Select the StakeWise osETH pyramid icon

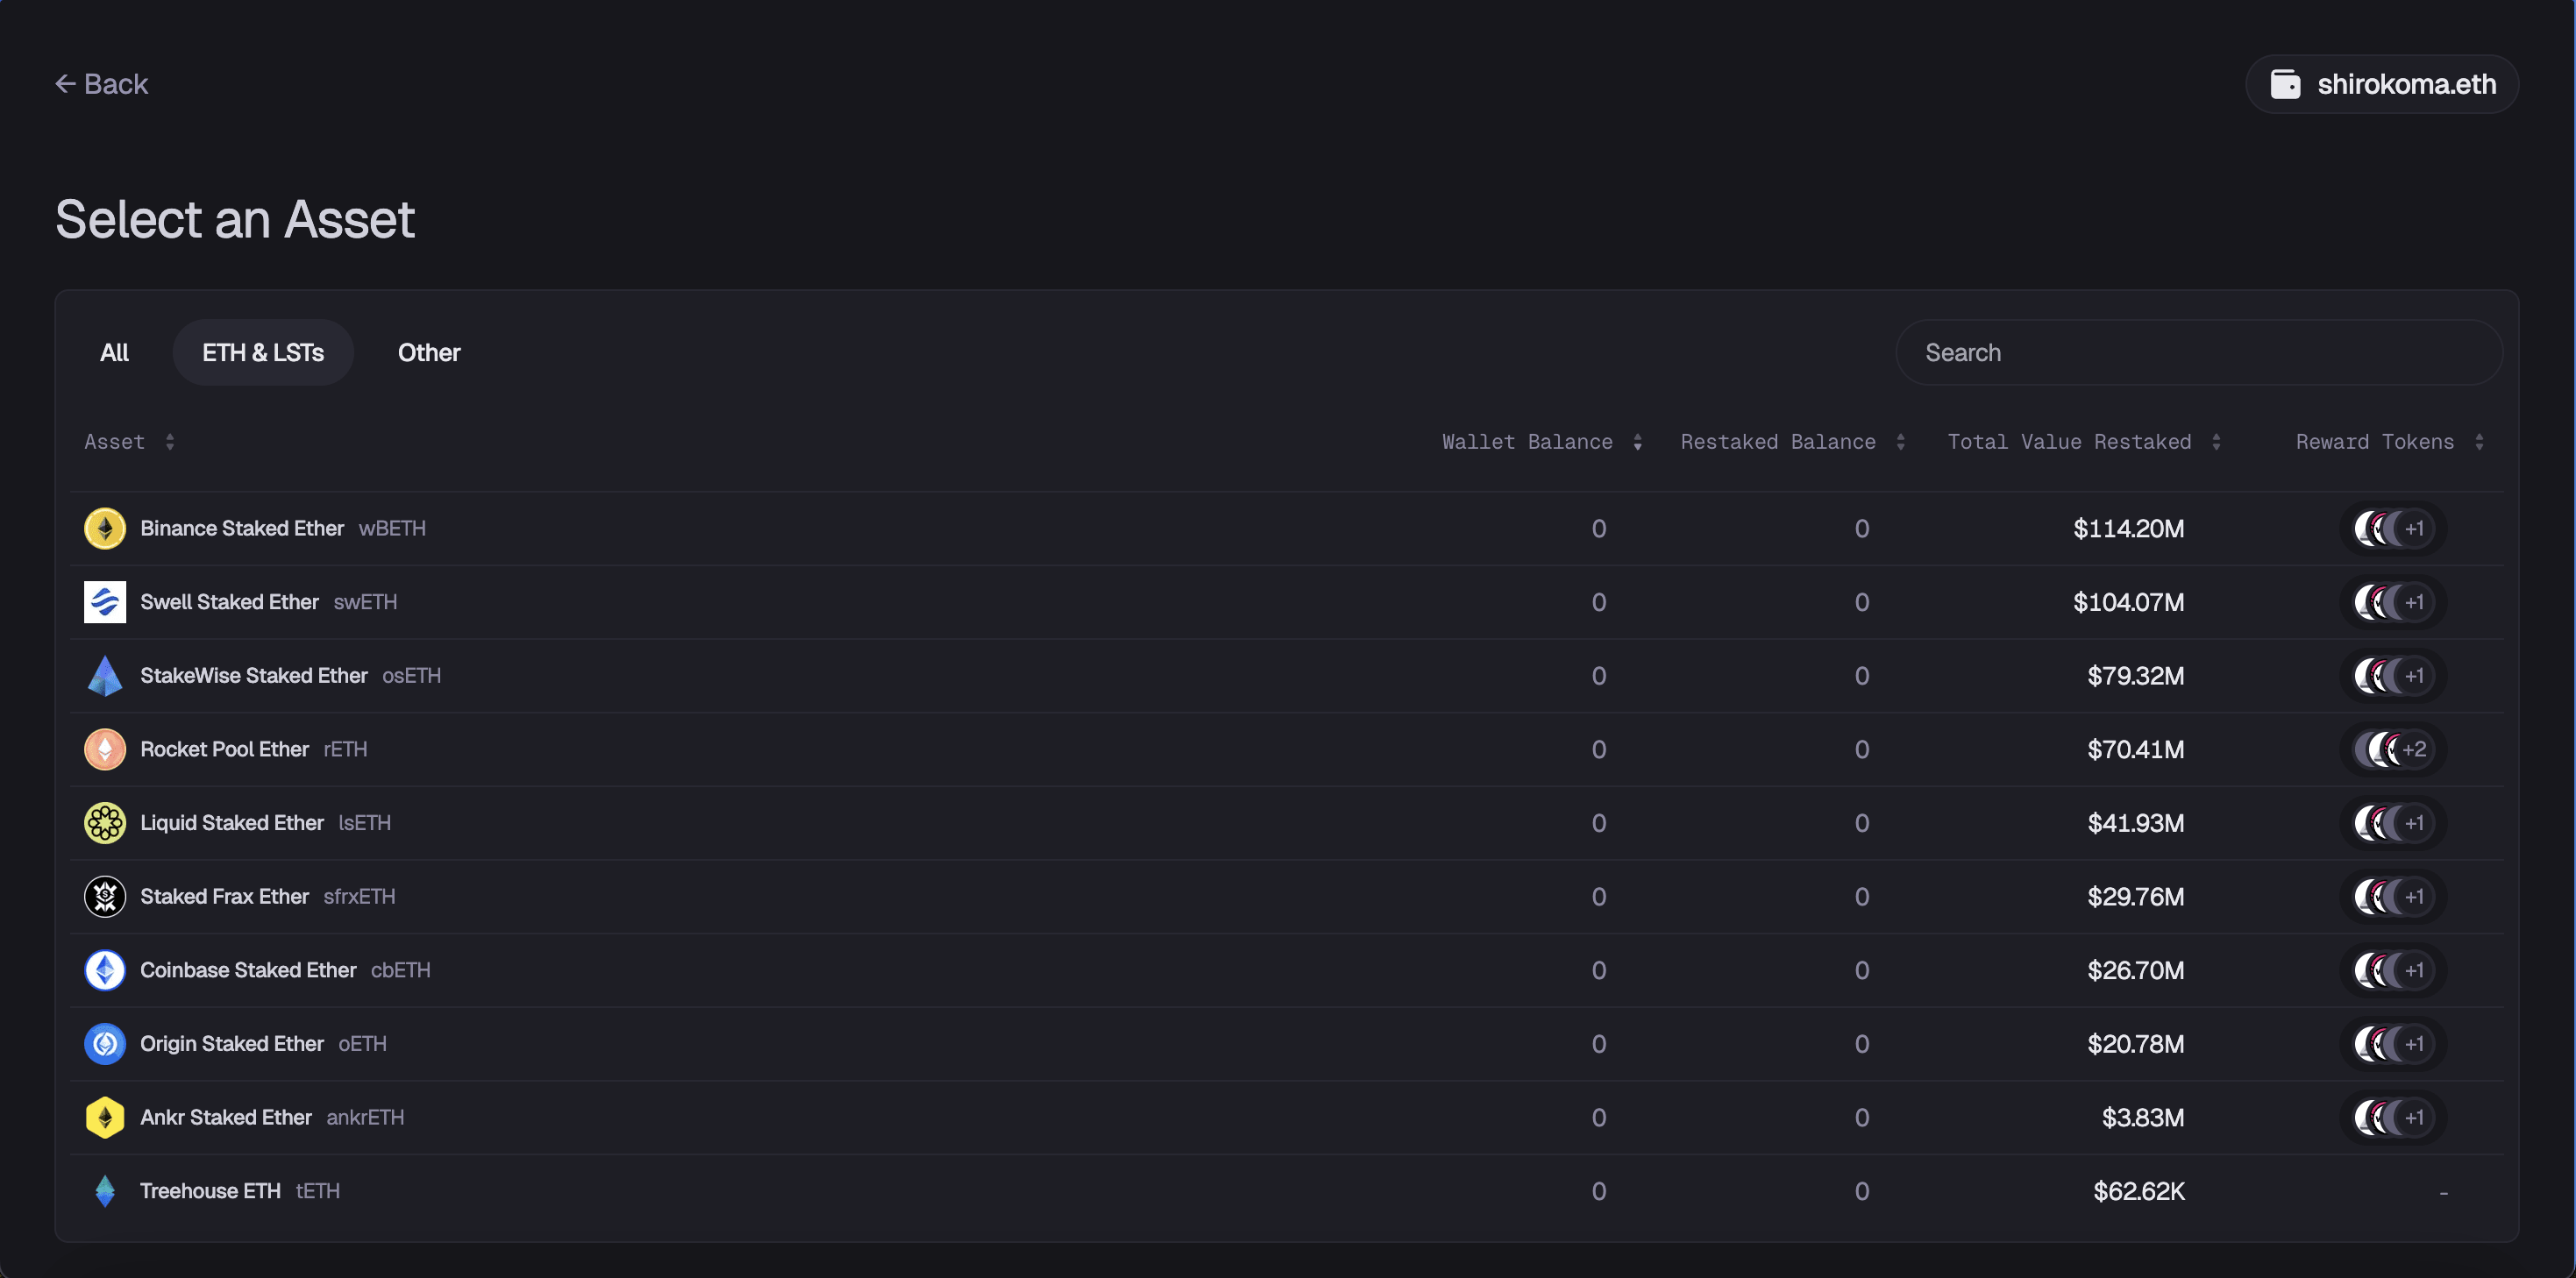click(104, 676)
